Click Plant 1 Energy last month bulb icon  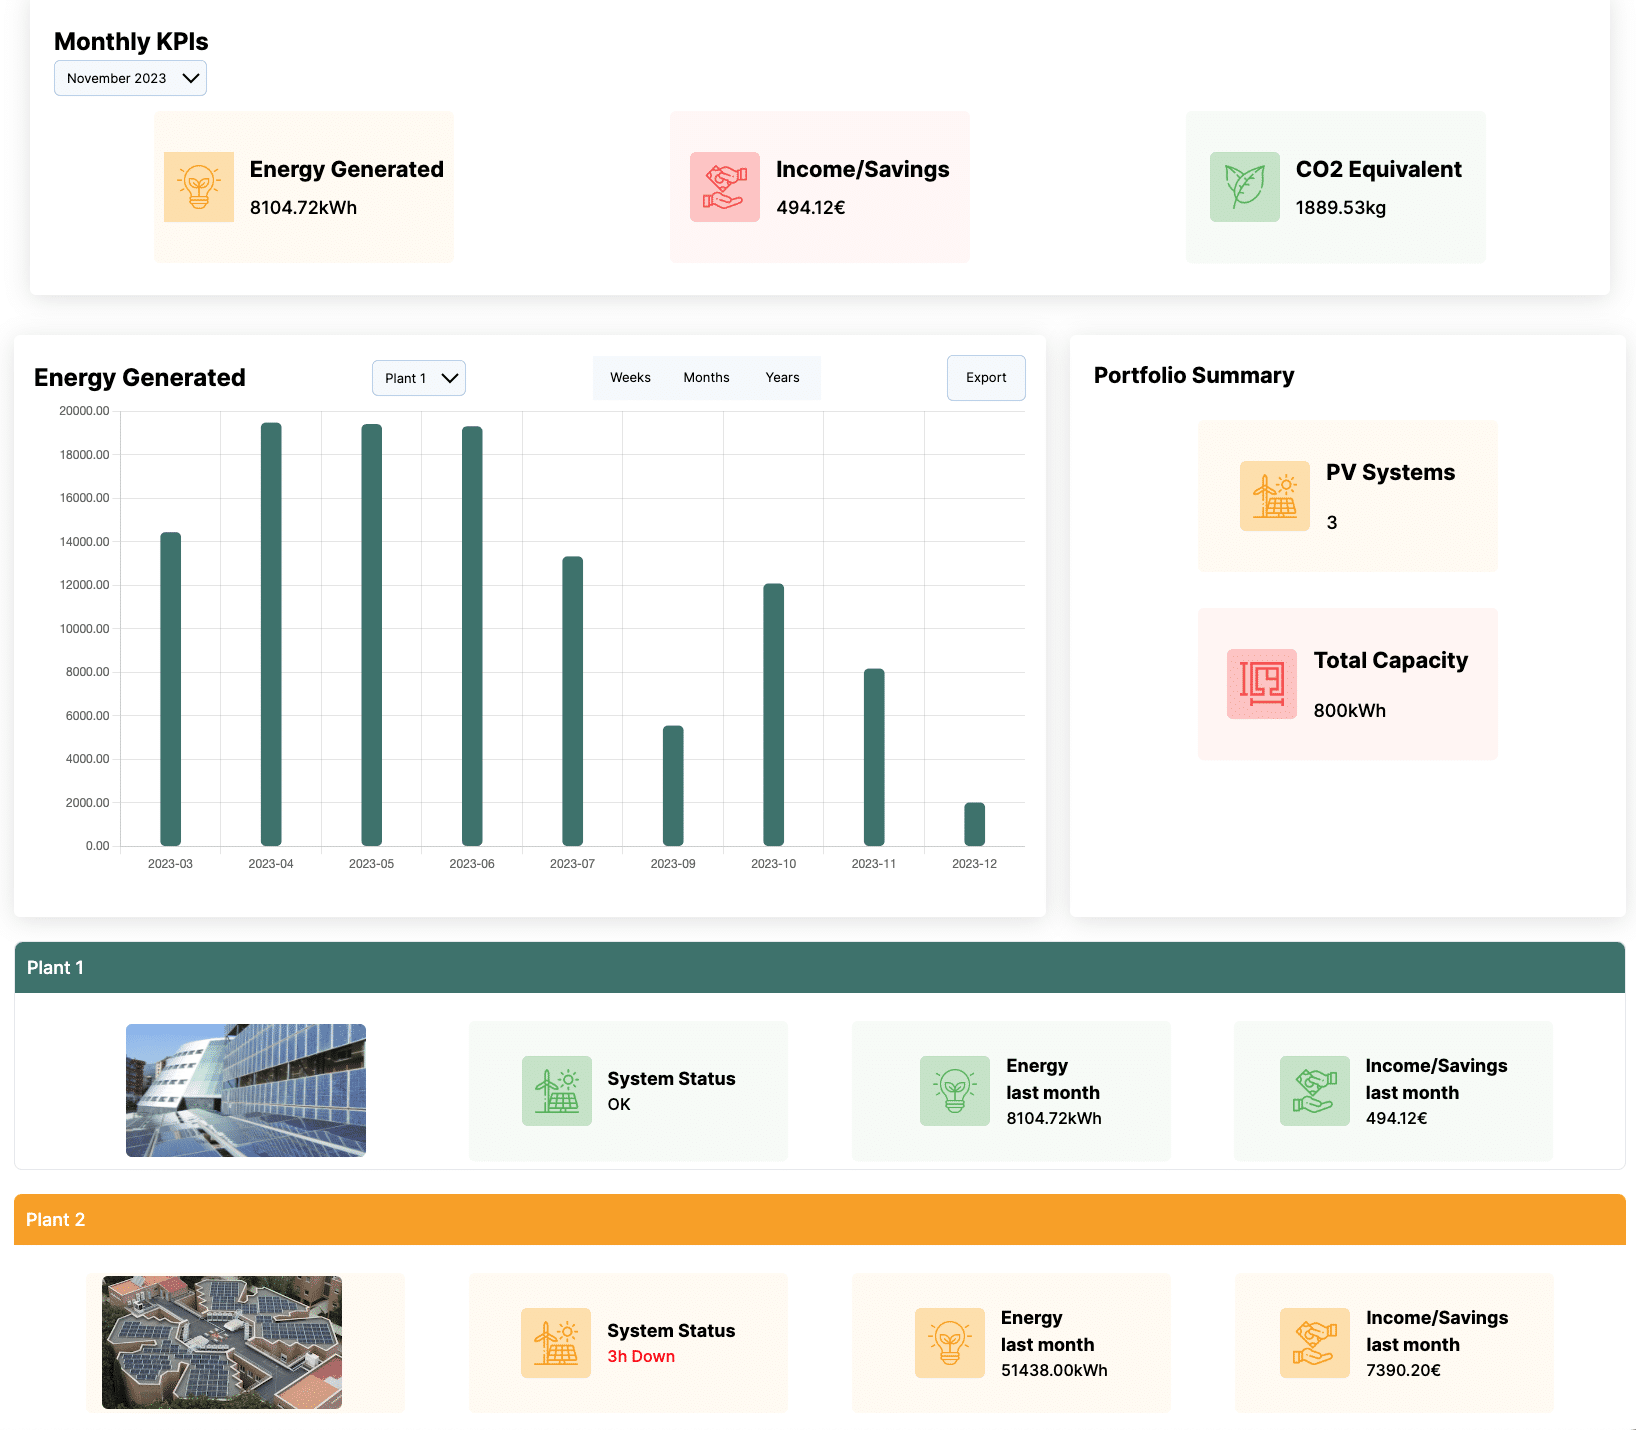pyautogui.click(x=954, y=1091)
